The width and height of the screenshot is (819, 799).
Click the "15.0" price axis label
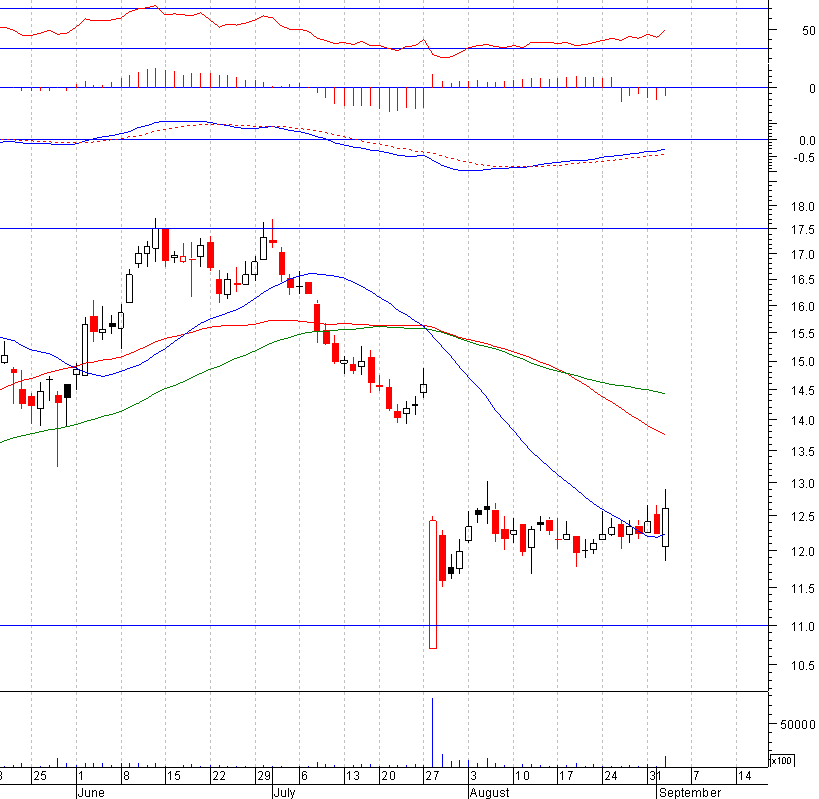803,362
